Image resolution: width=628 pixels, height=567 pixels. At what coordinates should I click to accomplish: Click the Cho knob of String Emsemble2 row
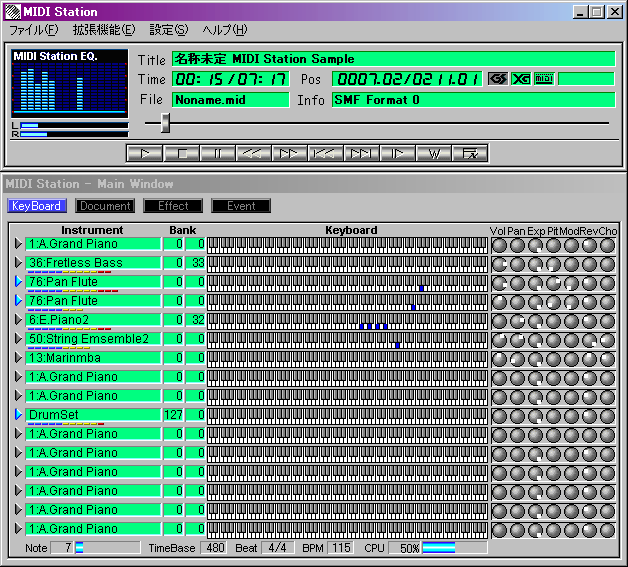[607, 340]
